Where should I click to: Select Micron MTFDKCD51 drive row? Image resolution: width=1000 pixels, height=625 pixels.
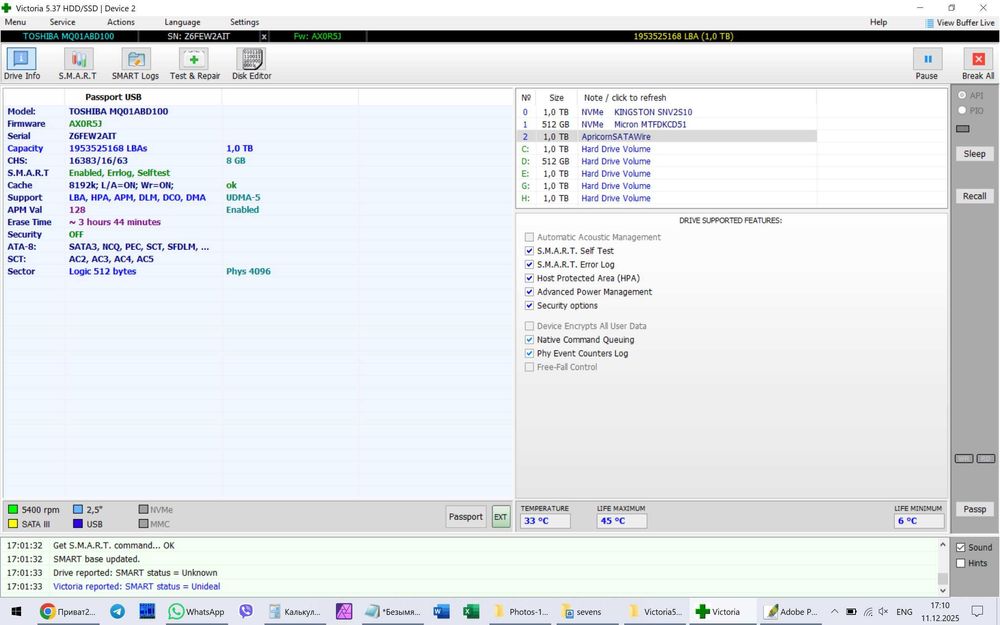pos(666,124)
